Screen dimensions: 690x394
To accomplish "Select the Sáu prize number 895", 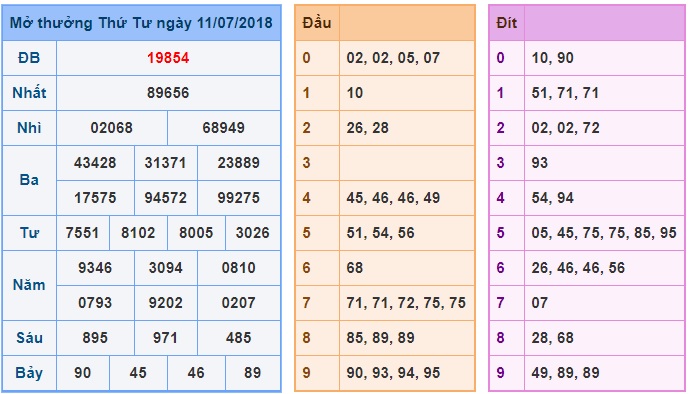I will [95, 338].
